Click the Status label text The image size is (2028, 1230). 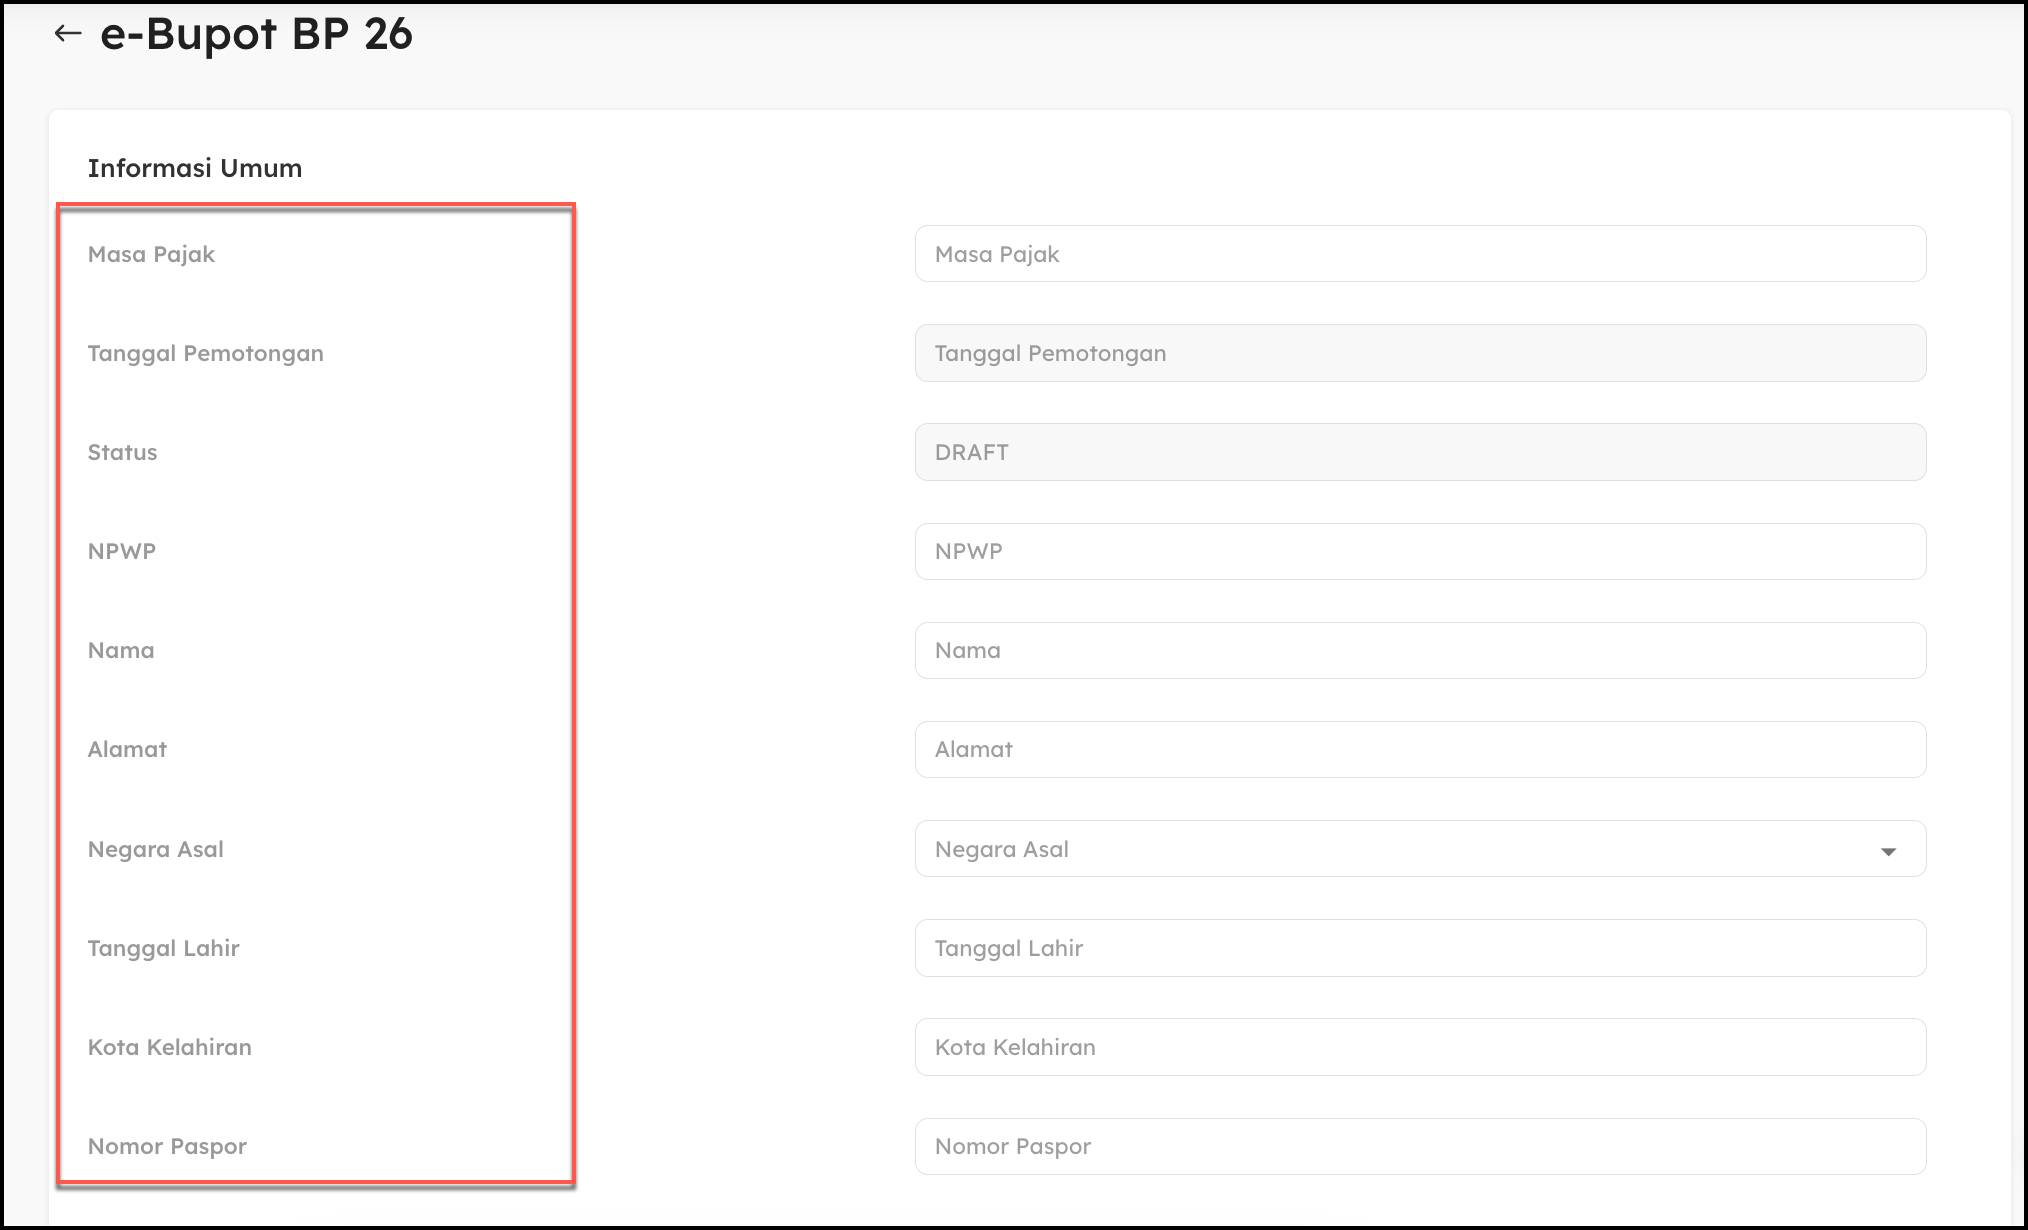pos(122,452)
